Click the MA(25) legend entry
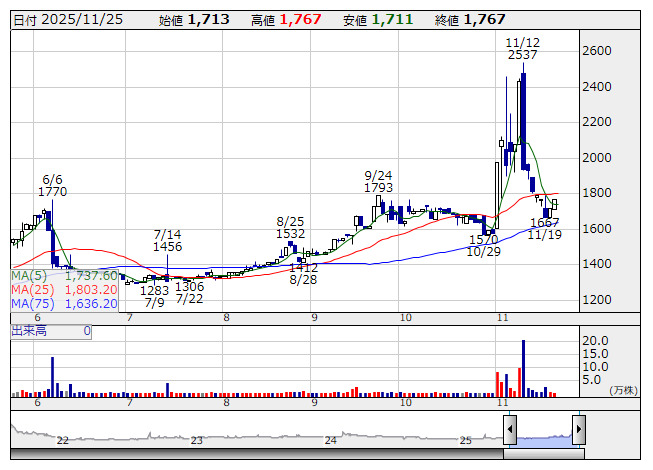The image size is (653, 470). 65,289
